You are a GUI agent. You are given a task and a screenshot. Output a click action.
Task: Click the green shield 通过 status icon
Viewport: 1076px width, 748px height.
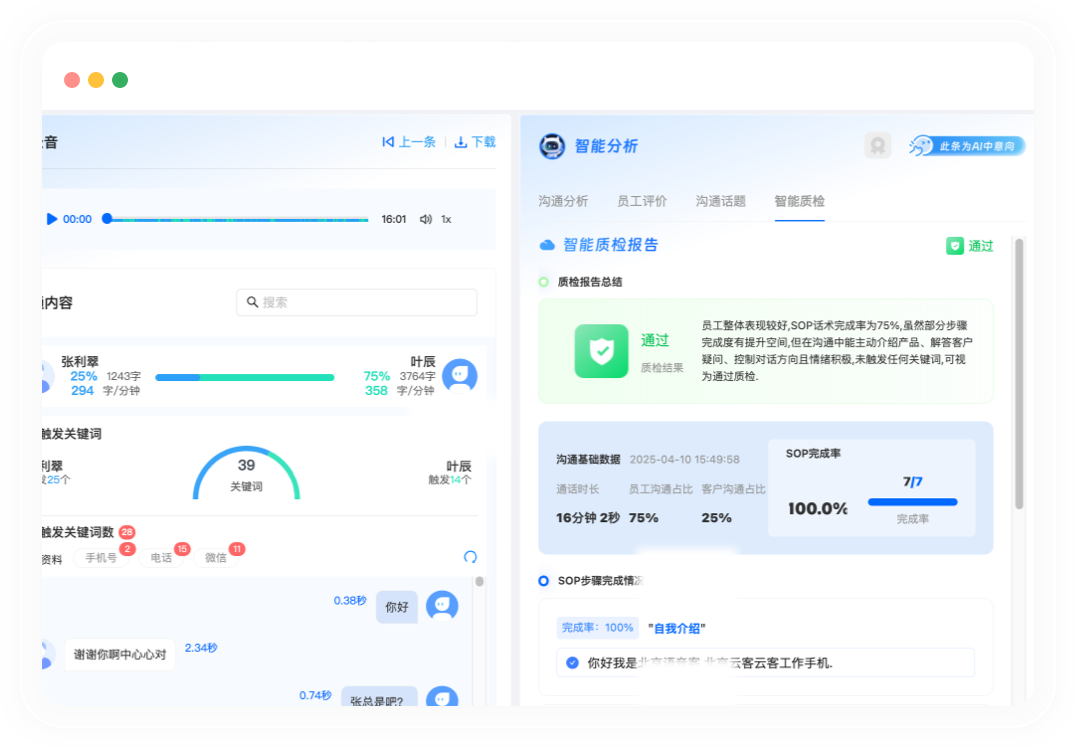coord(955,246)
